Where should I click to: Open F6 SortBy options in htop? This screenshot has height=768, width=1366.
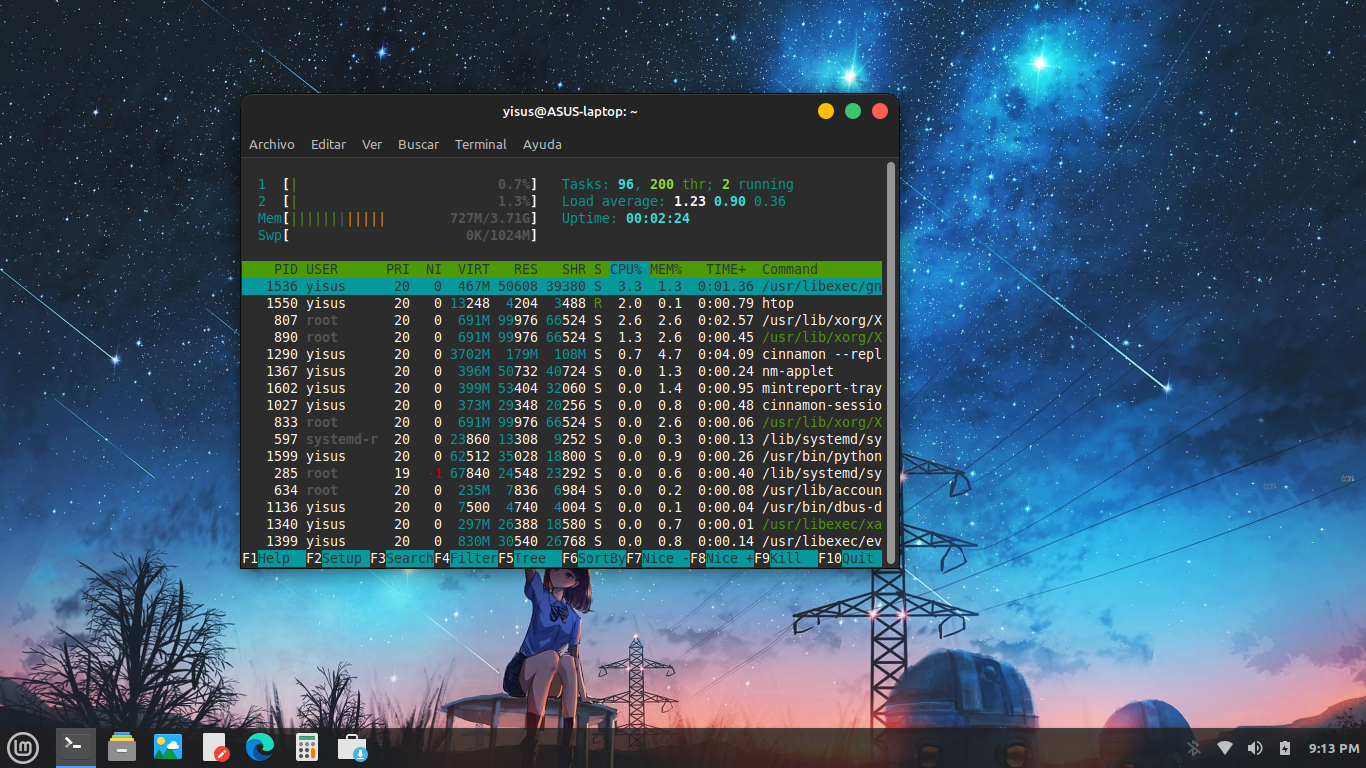coord(594,558)
